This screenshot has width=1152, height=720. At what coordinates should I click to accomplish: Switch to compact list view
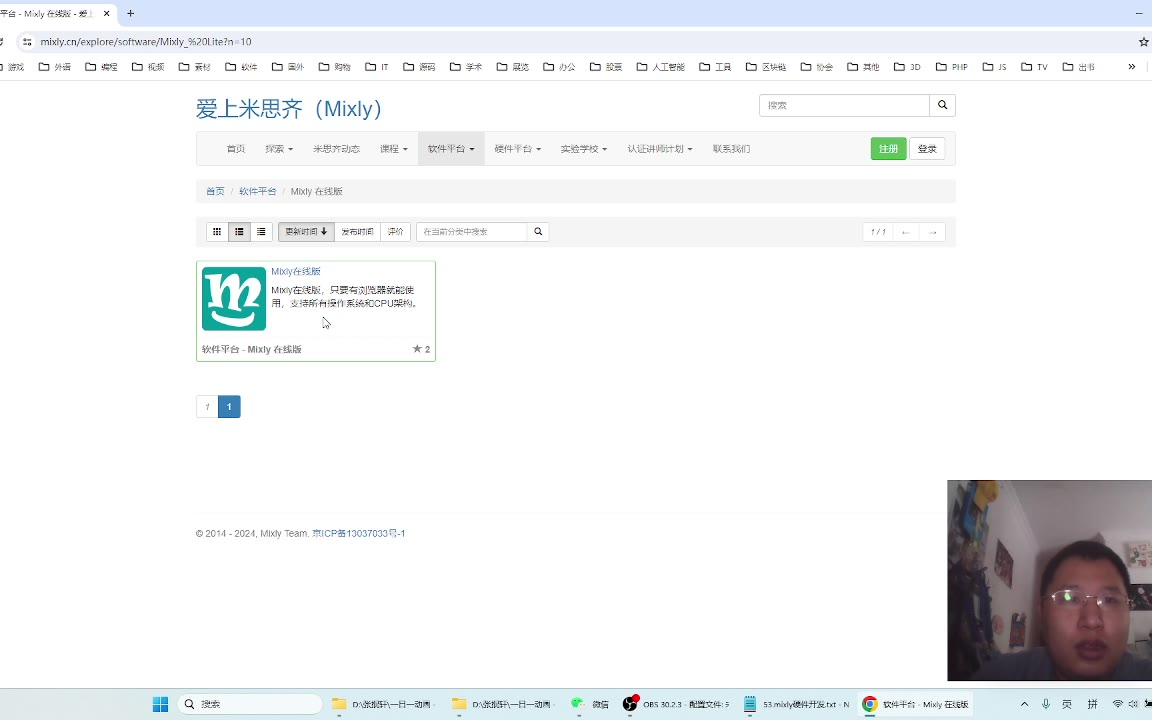(x=261, y=231)
